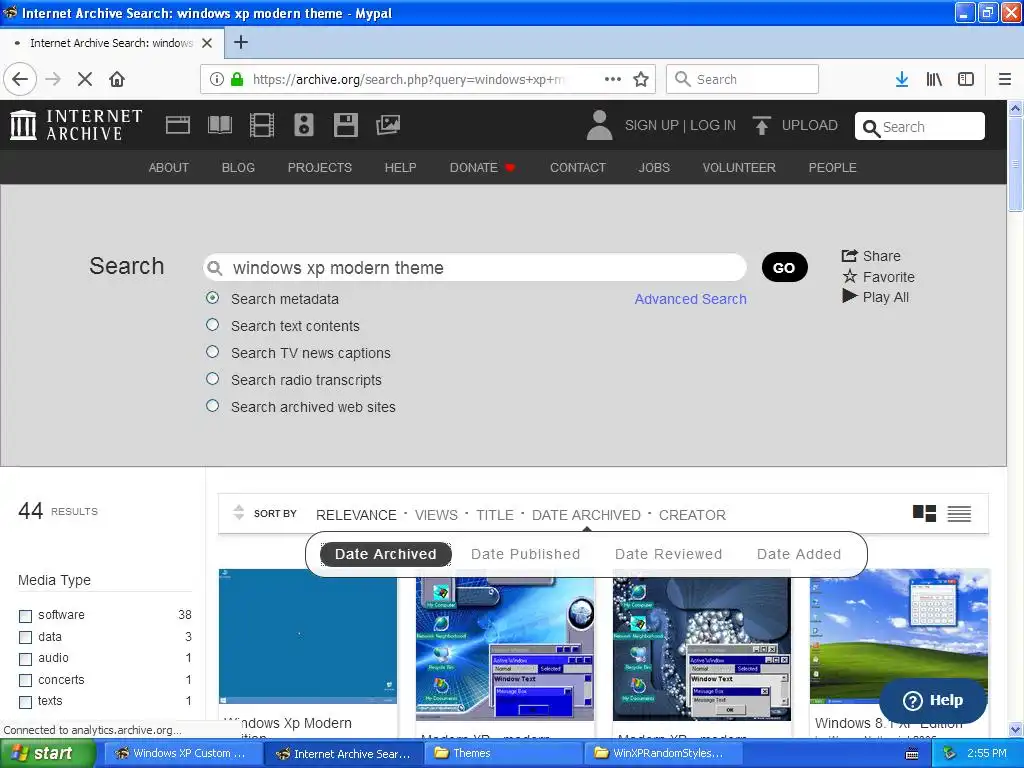The width and height of the screenshot is (1024, 768).
Task: Sort results by Creator
Action: pos(692,515)
